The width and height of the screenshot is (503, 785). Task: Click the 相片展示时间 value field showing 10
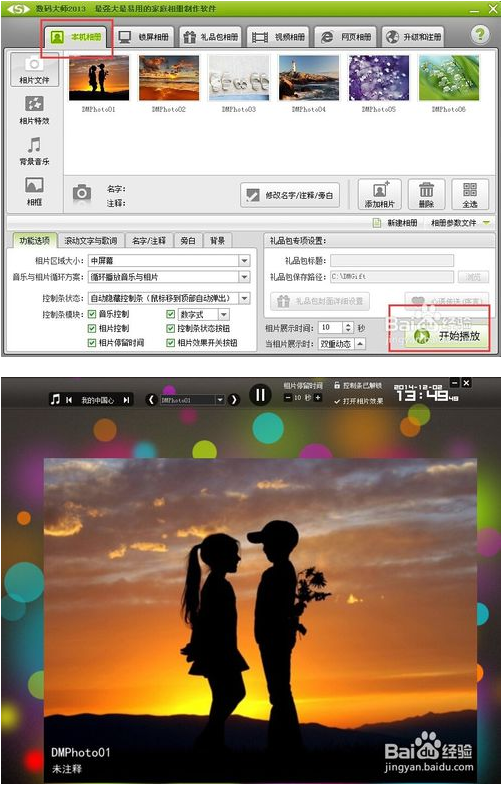pos(331,327)
